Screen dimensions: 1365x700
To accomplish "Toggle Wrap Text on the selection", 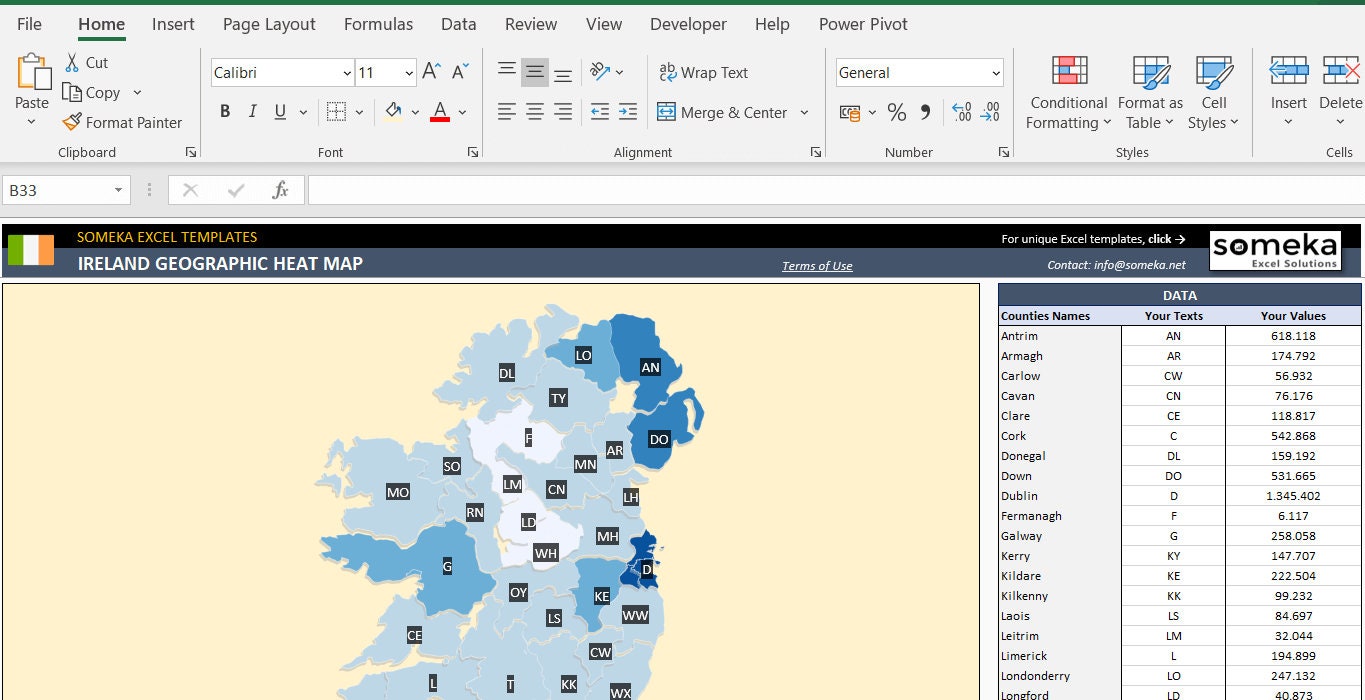I will tap(703, 72).
